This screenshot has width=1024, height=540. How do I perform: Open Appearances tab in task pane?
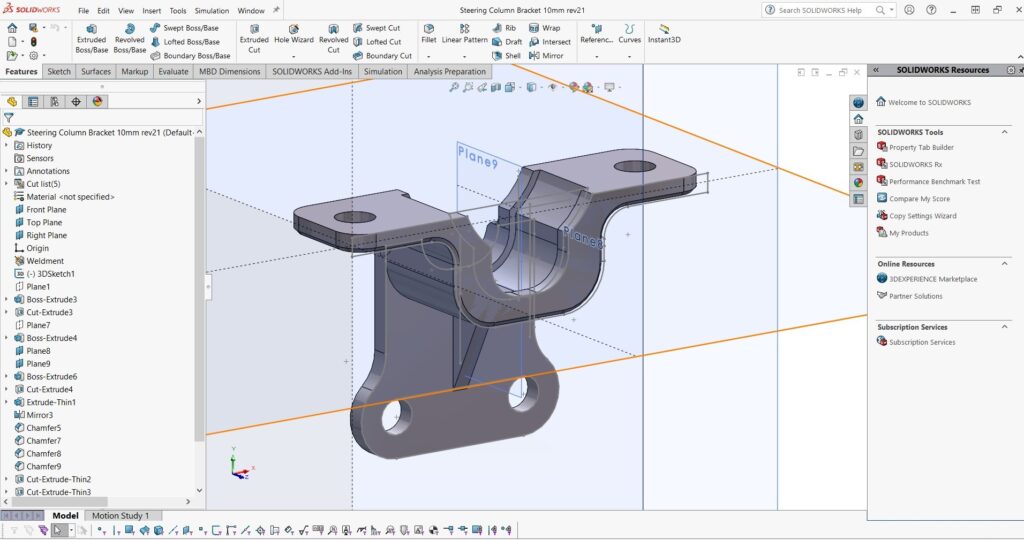[858, 183]
